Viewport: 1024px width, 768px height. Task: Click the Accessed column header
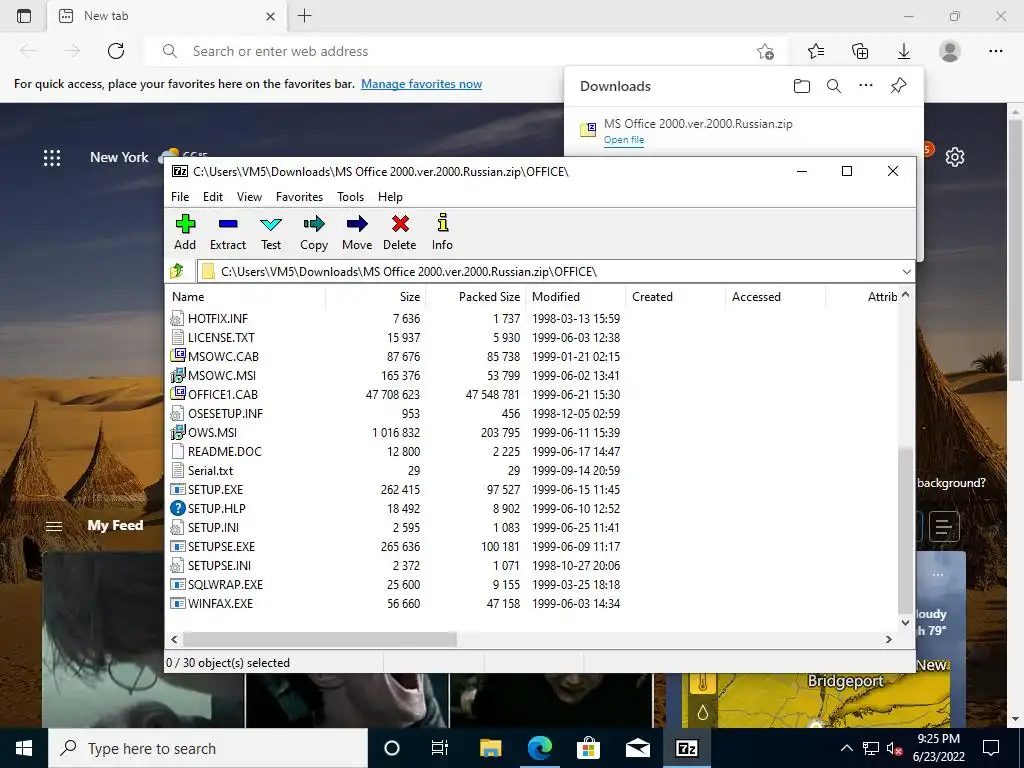point(775,296)
